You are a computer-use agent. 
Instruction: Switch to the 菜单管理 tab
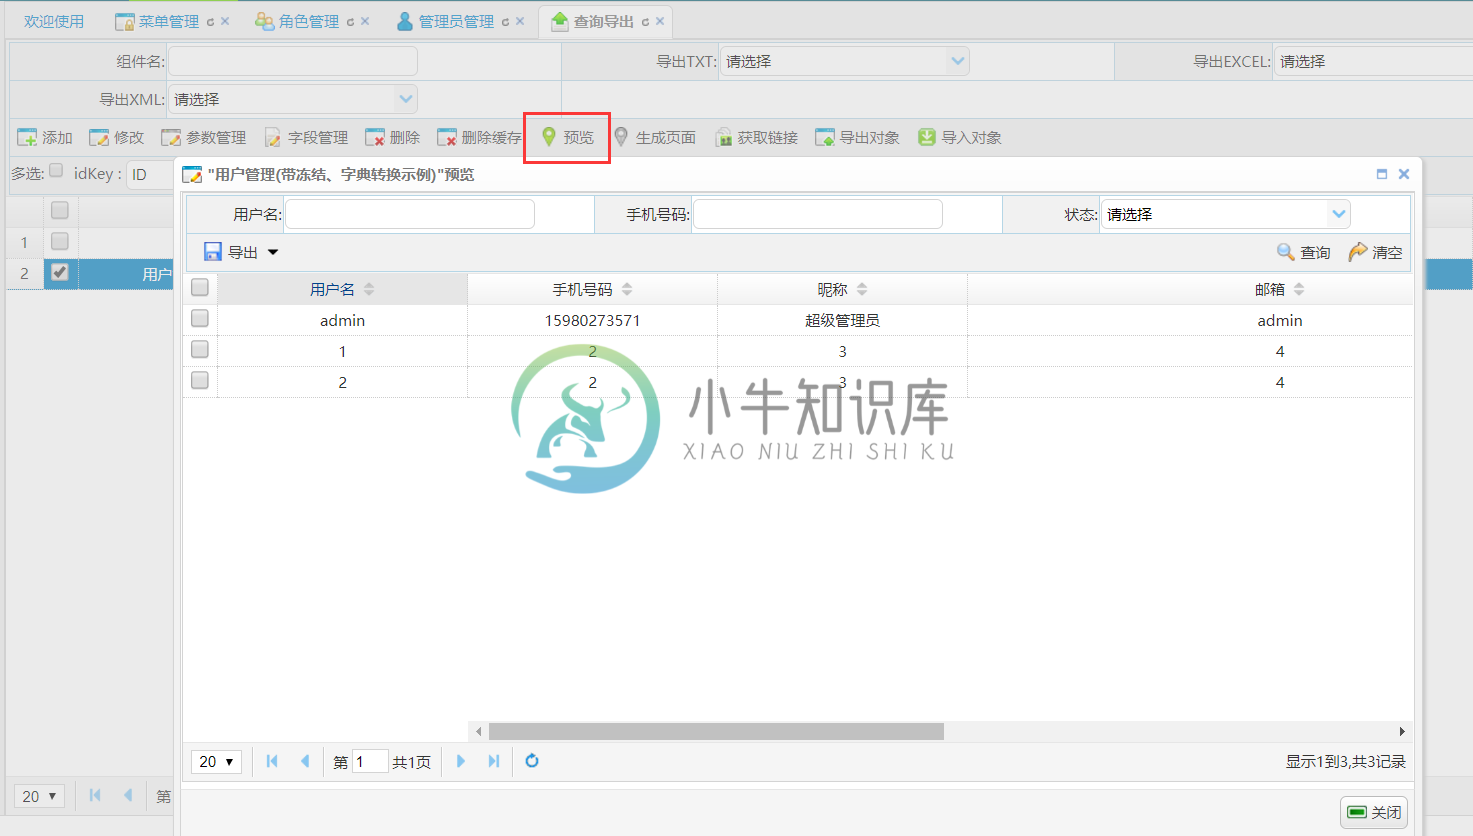169,22
